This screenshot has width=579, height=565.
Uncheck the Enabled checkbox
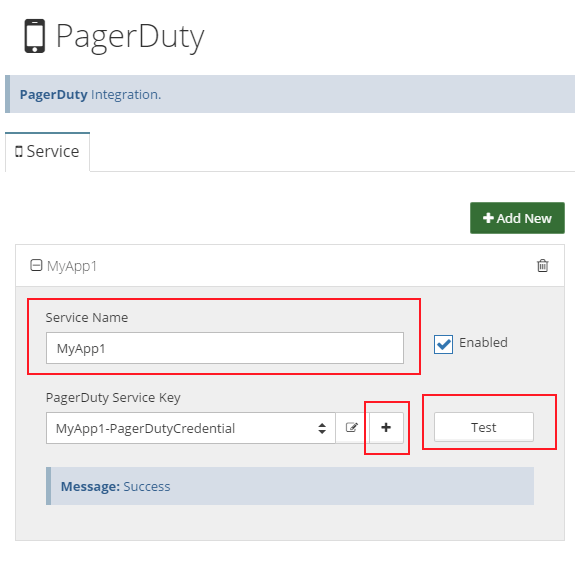coord(443,344)
